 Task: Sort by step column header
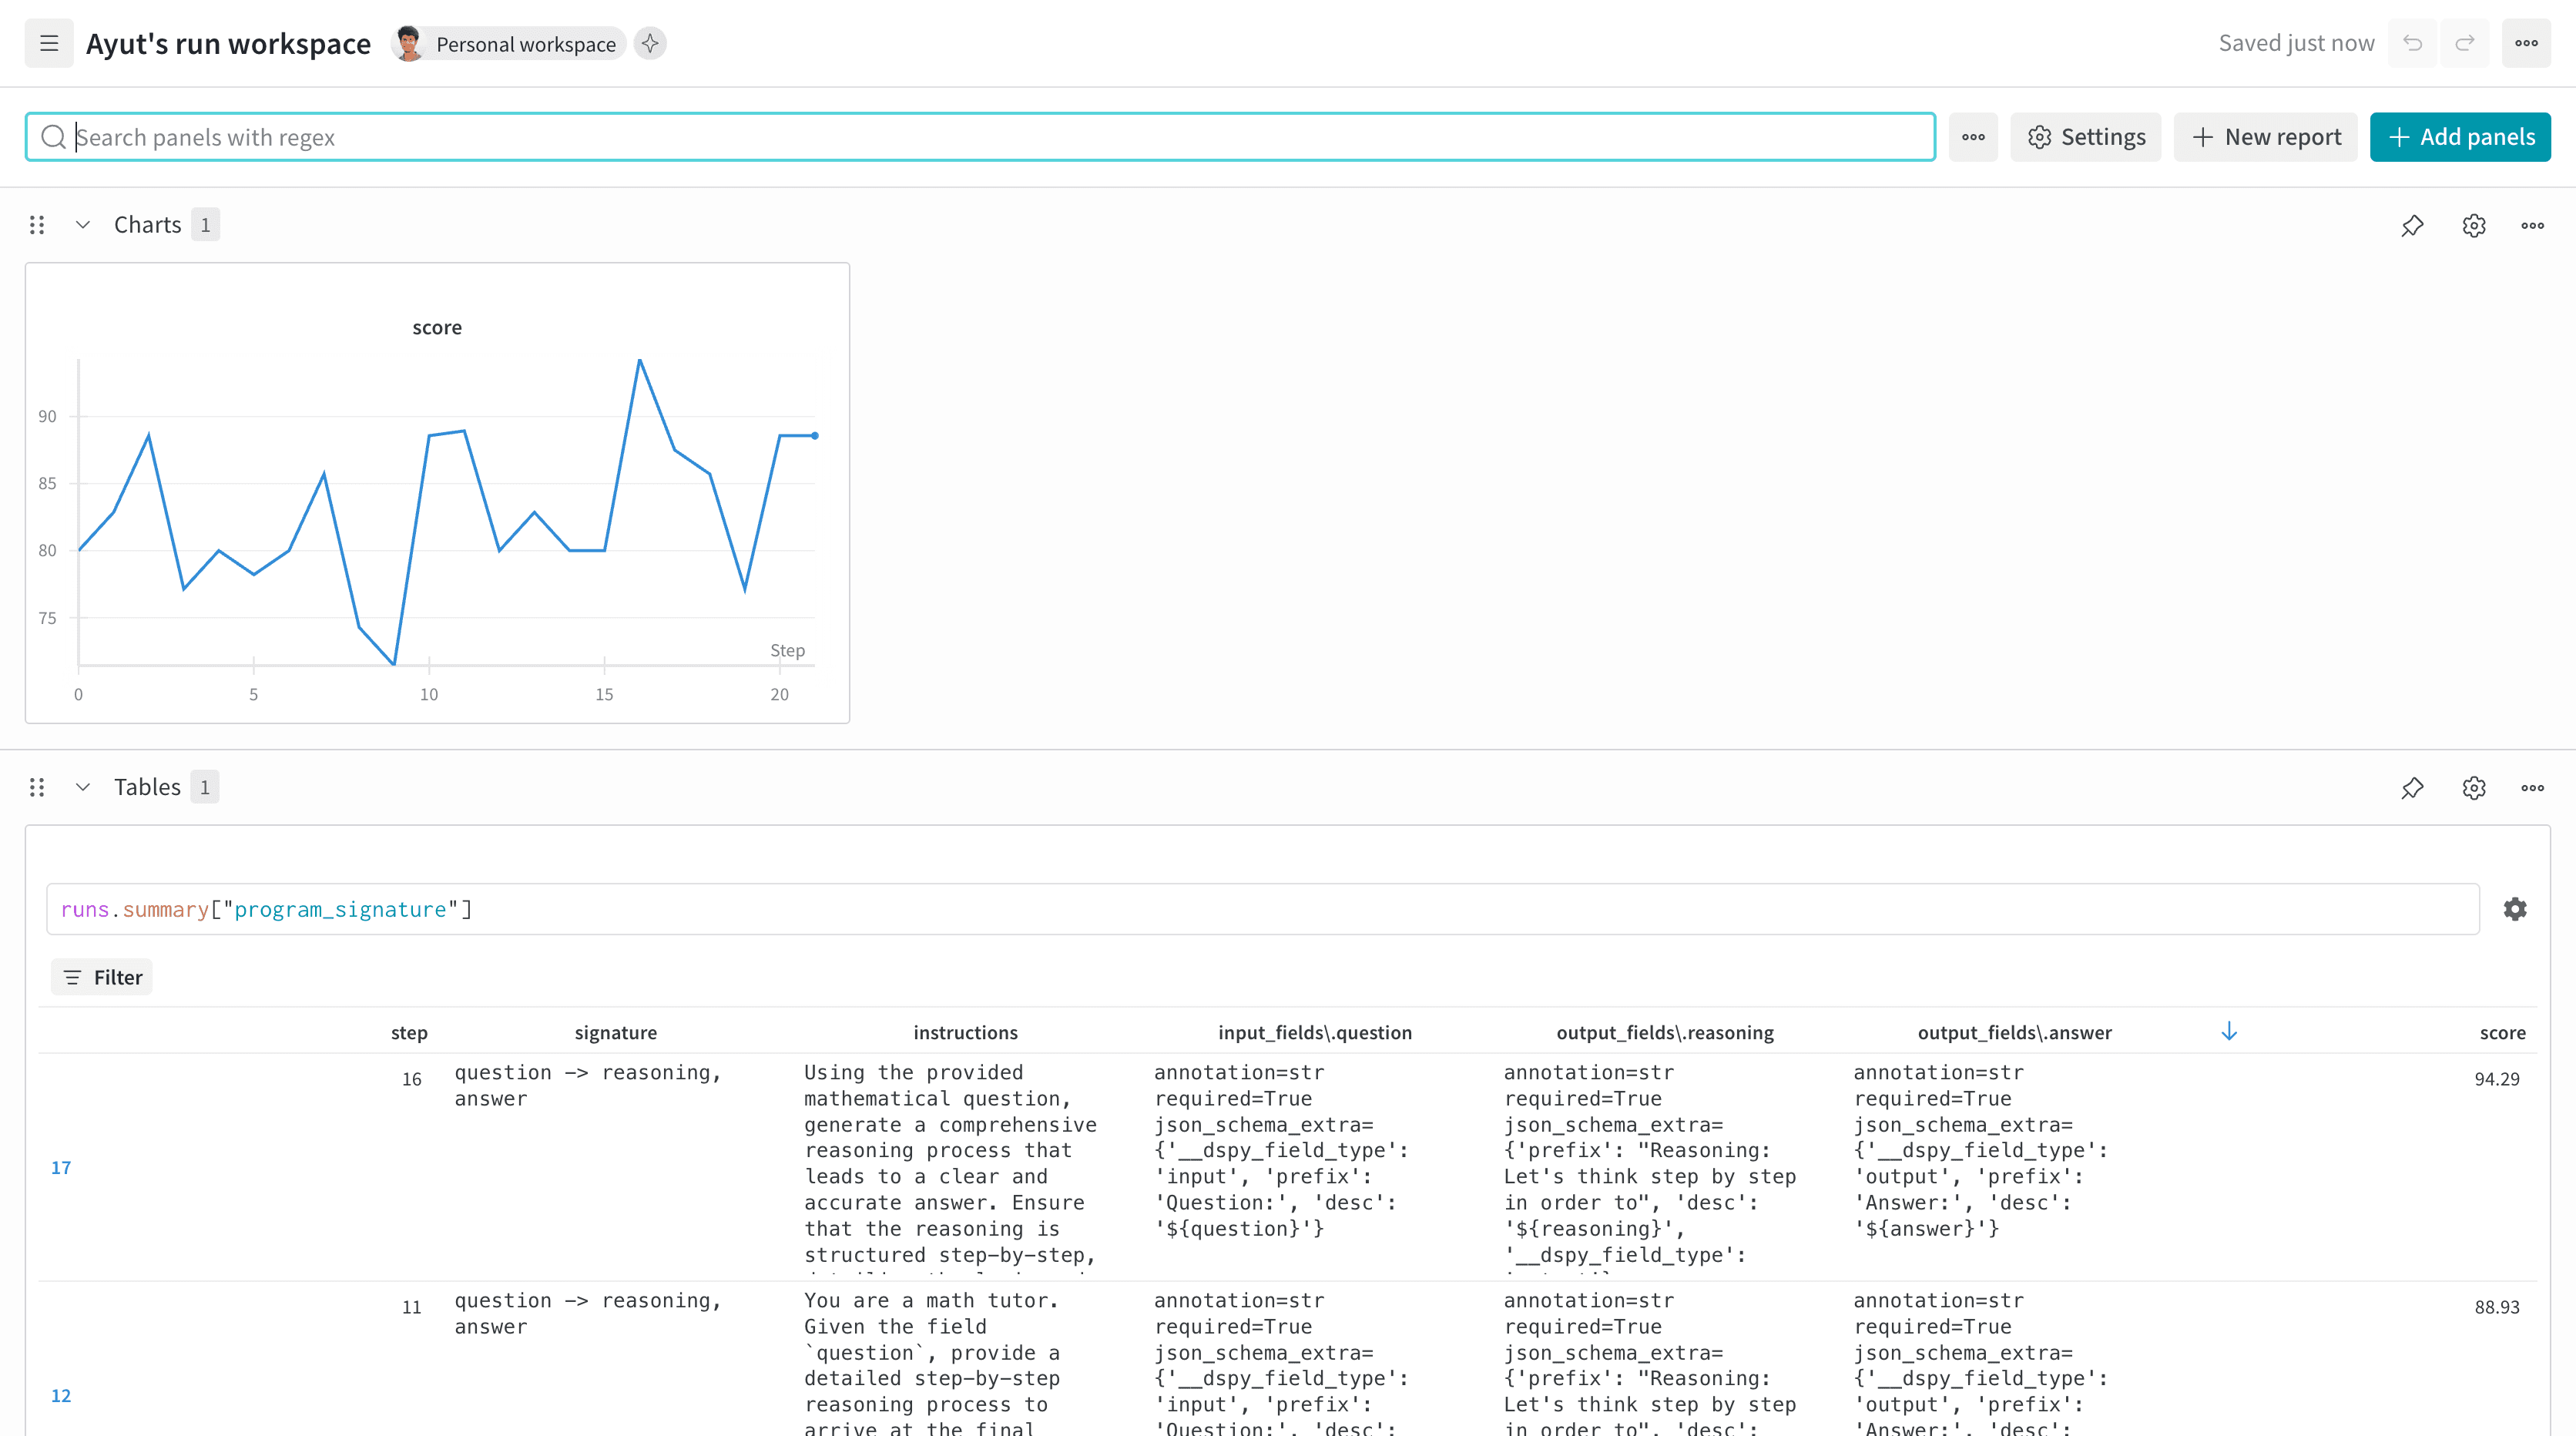[409, 1032]
